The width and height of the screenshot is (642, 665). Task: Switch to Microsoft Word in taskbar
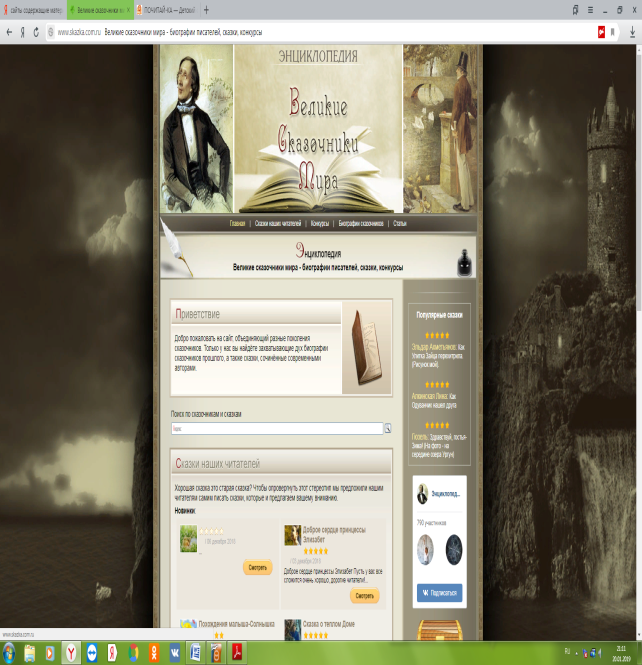[x=195, y=653]
